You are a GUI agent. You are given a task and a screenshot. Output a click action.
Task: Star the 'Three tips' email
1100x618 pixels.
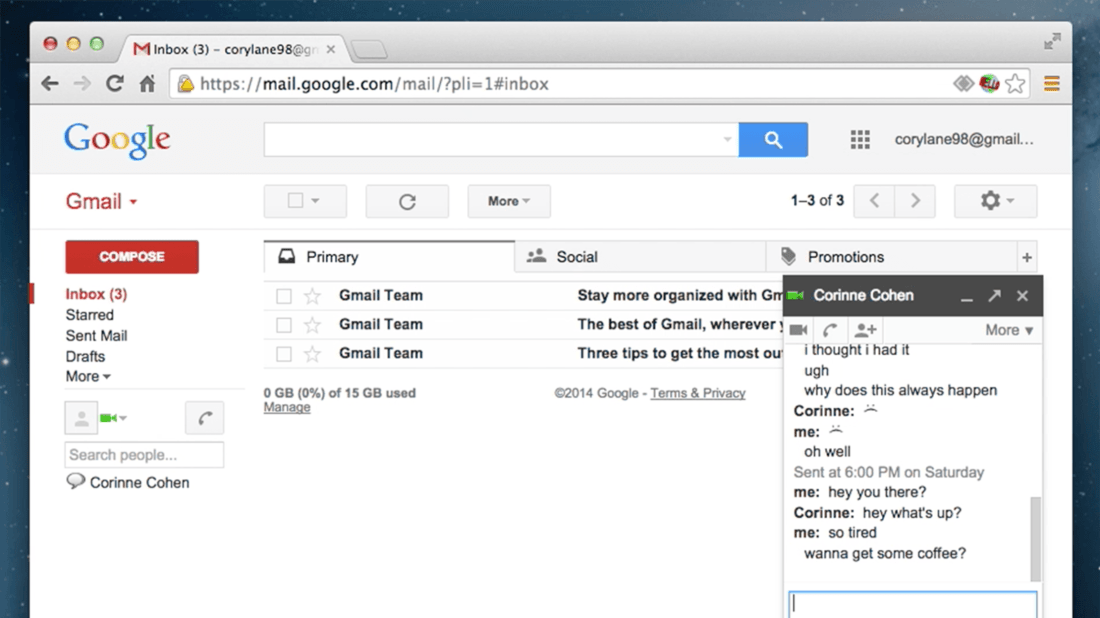(312, 354)
